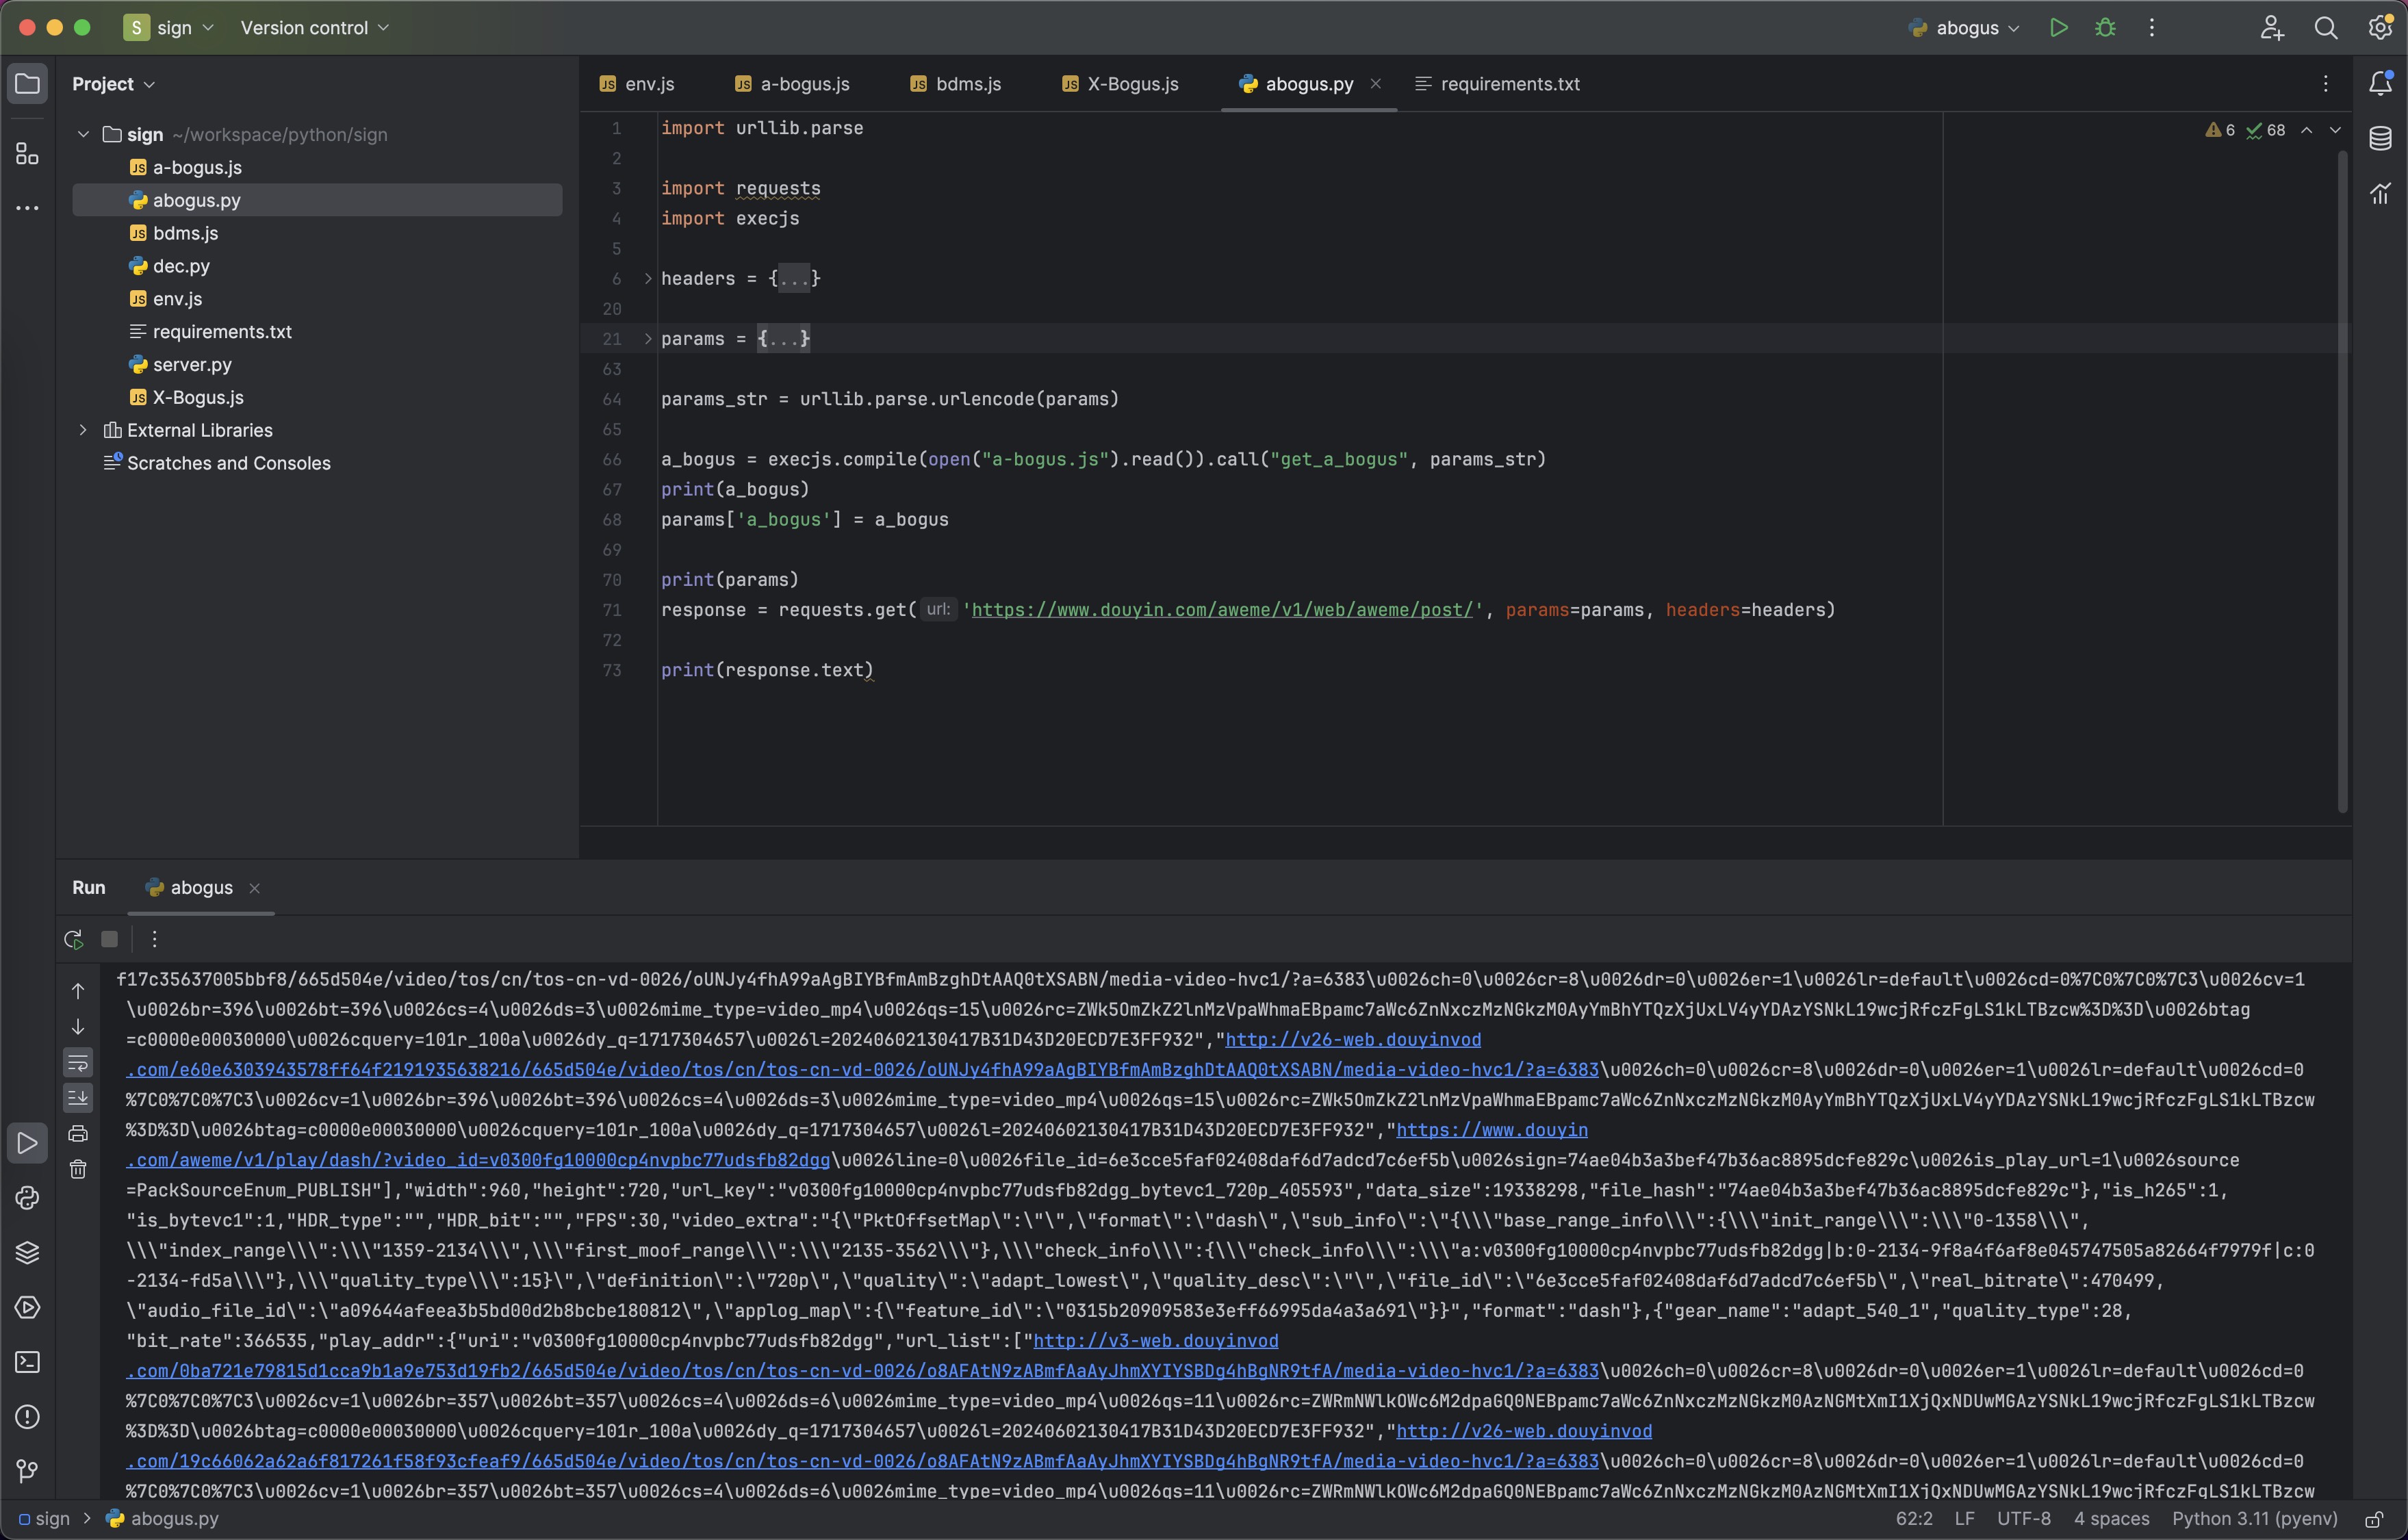Open the Project tool window folder icon
2408x1540 pixels.
(x=27, y=84)
